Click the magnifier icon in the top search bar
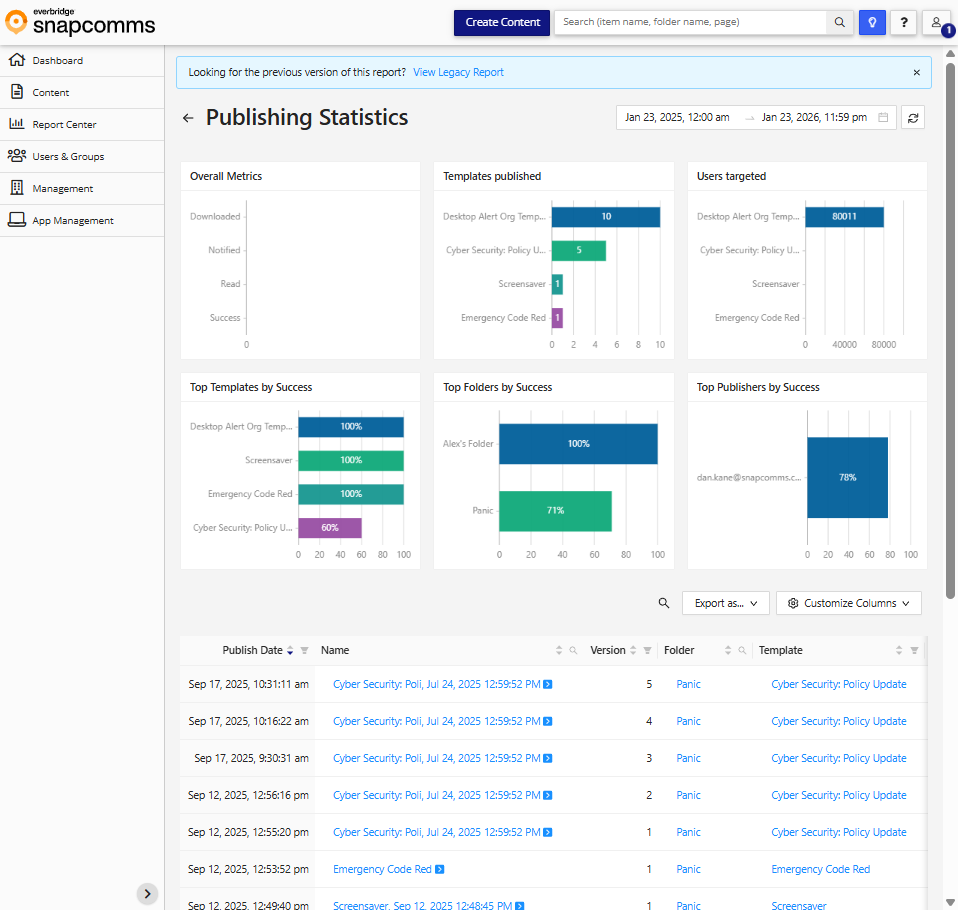This screenshot has height=910, width=958. point(839,23)
